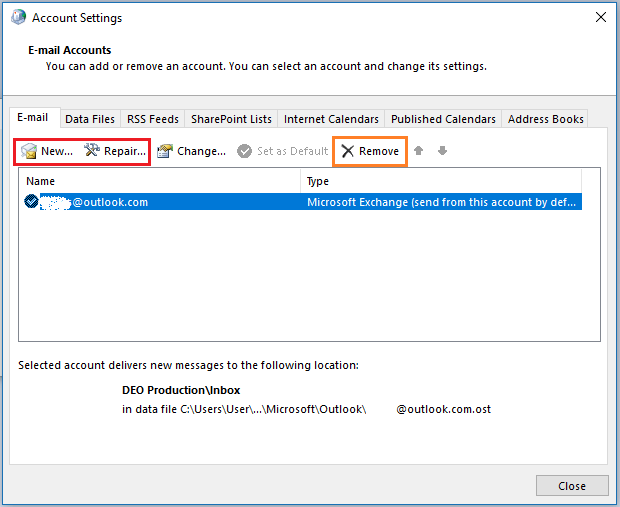Close the Account Settings dialog window
This screenshot has height=507, width=620.
click(x=601, y=17)
